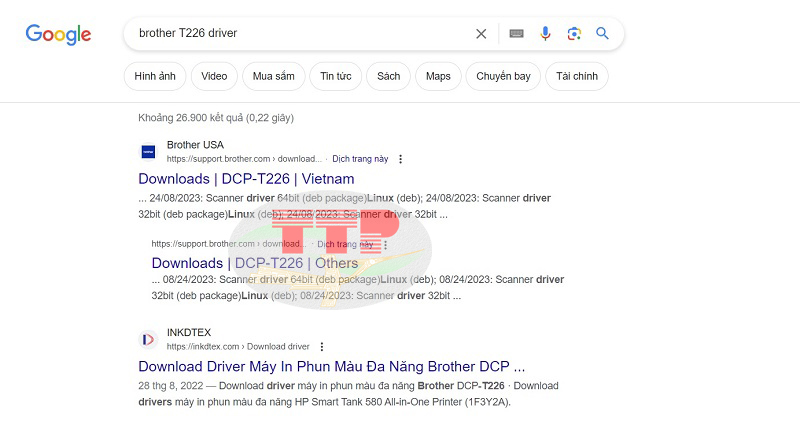The image size is (800, 432).
Task: Open Downloads | DCP-T226 | Others result
Action: [255, 263]
